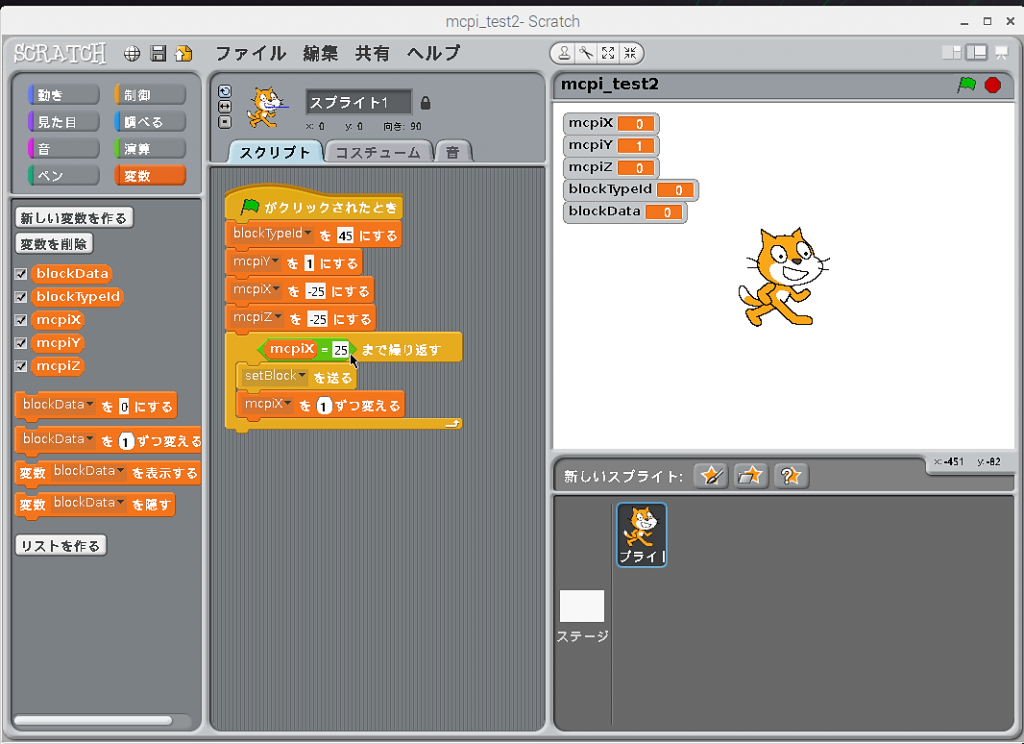Uncheck the mcpiZ variable checkbox
Screen dimensions: 1024x744
[21, 366]
